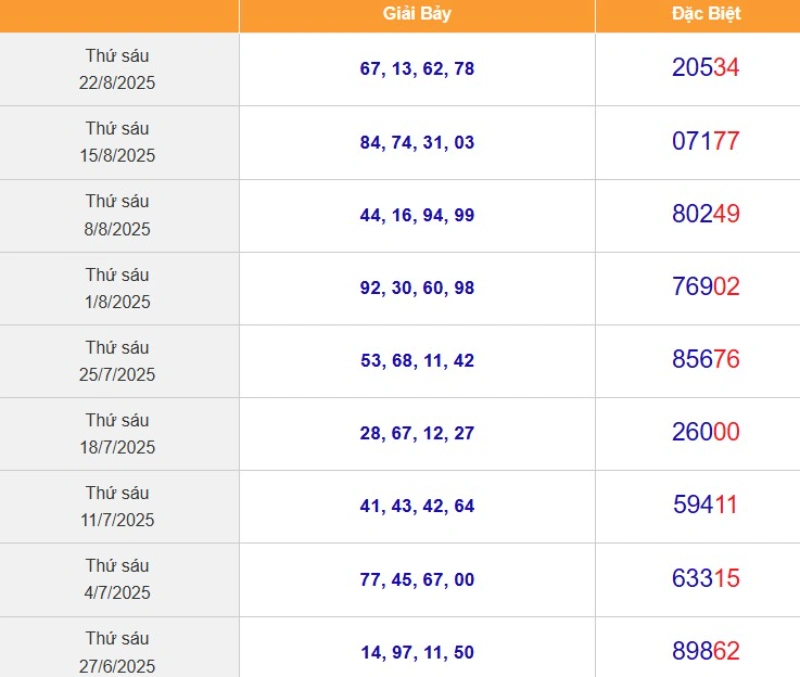Select Giải Bảy numbers 67, 13, 62, 78

click(x=417, y=69)
